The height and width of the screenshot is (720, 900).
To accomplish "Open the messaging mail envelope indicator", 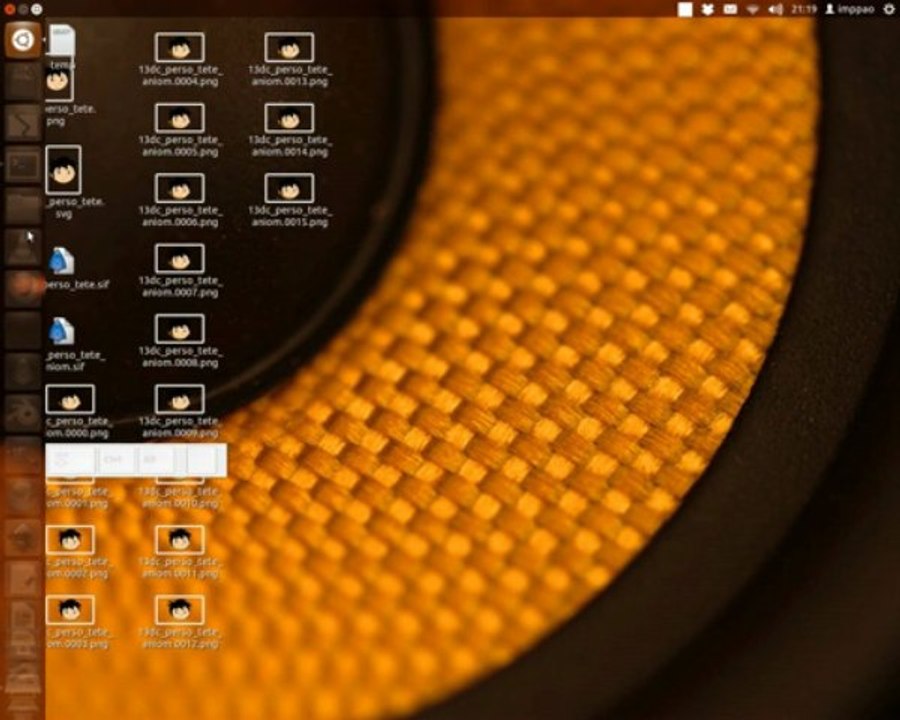I will (729, 9).
